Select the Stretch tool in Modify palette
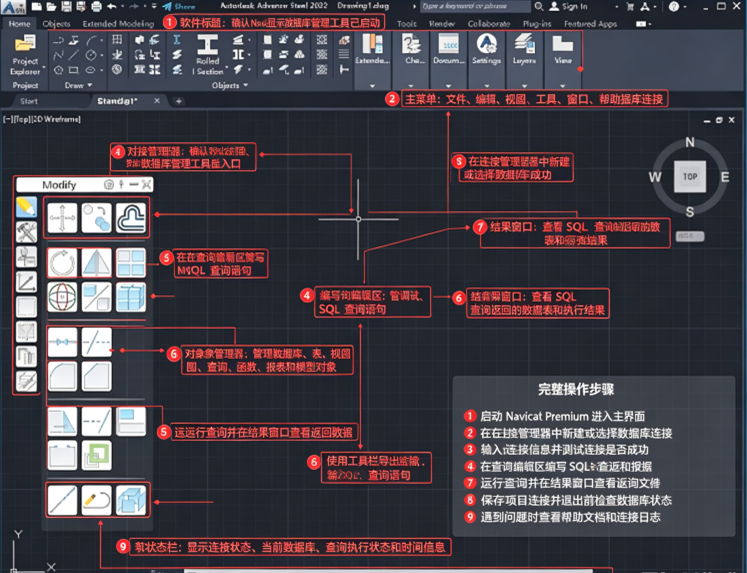 pyautogui.click(x=62, y=421)
